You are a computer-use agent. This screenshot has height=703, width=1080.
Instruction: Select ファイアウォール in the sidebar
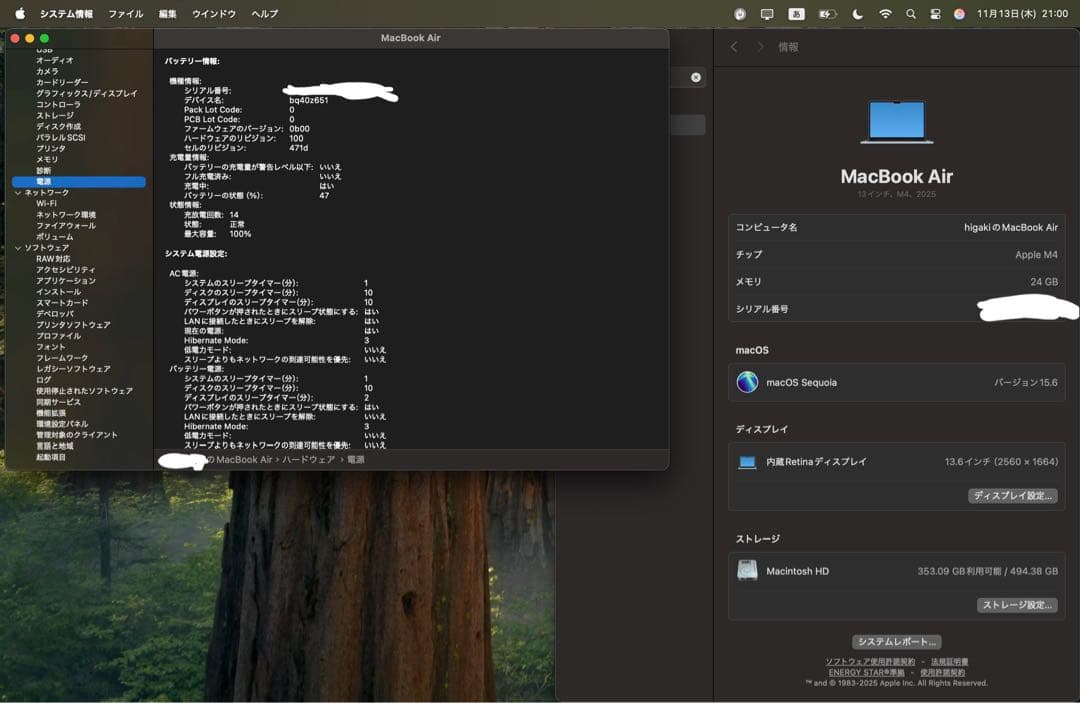click(x=65, y=226)
